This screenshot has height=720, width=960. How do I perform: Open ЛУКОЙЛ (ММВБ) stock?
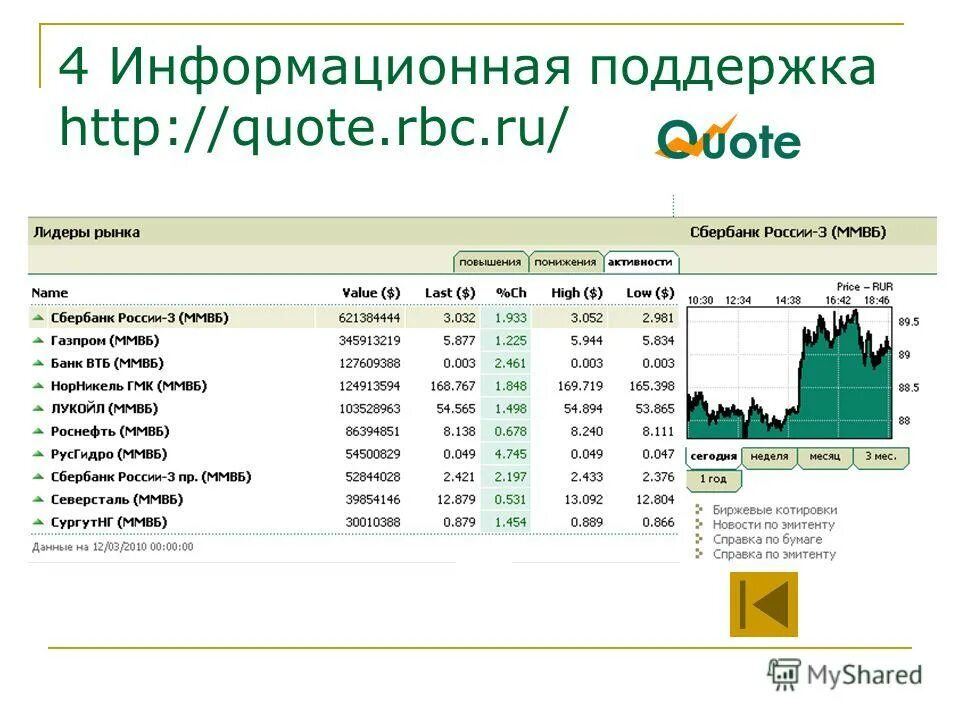104,408
